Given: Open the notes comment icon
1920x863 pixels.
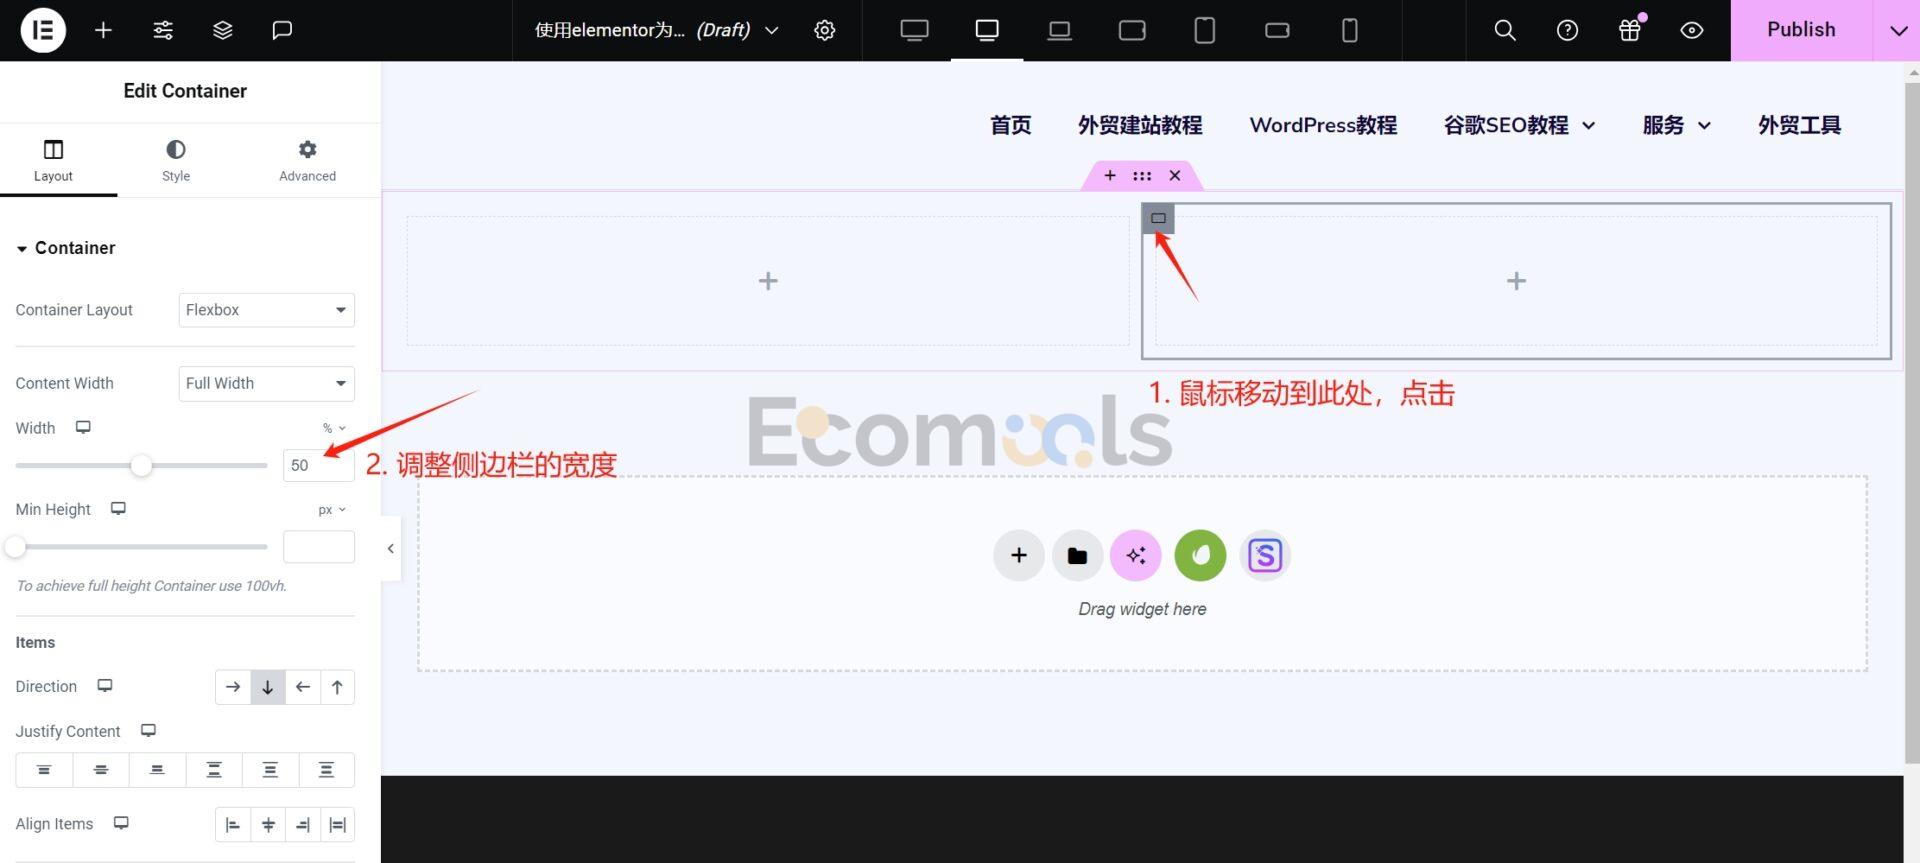Looking at the screenshot, I should 282,30.
